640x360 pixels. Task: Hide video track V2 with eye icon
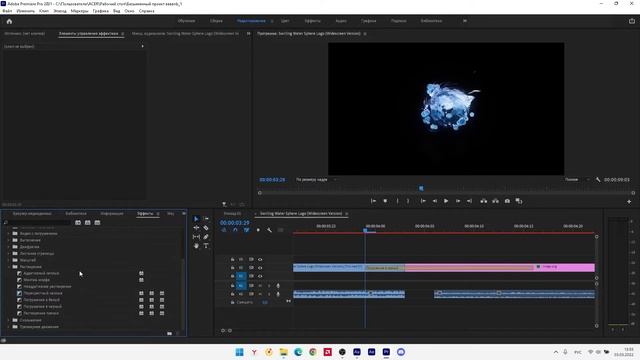260,268
